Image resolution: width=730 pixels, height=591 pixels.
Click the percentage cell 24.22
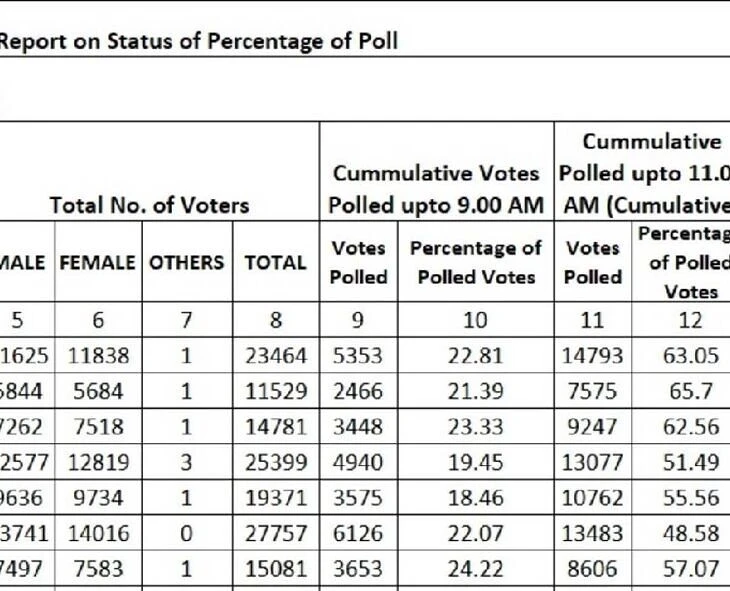(x=476, y=570)
